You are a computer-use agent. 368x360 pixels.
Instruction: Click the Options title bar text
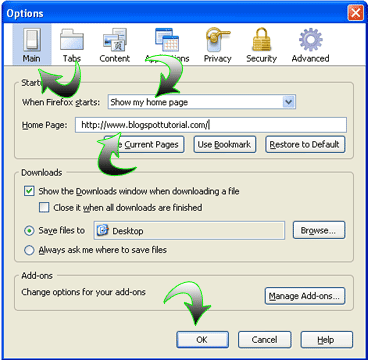(25, 14)
